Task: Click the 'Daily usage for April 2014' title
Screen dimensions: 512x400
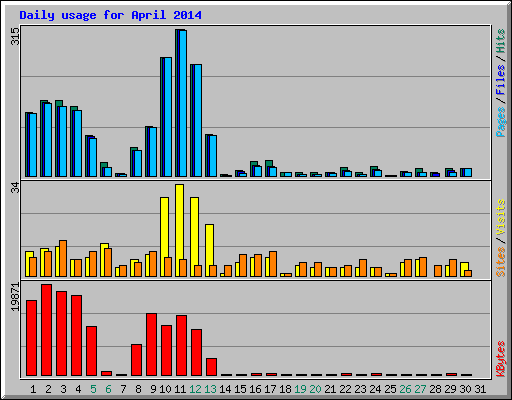Action: pyautogui.click(x=110, y=15)
